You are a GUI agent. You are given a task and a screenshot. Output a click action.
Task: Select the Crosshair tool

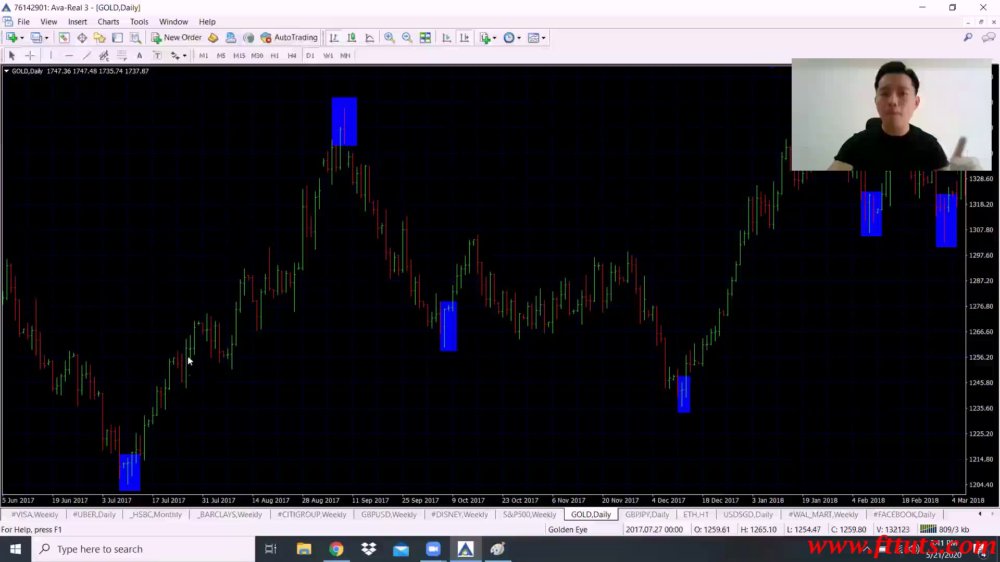pyautogui.click(x=30, y=55)
